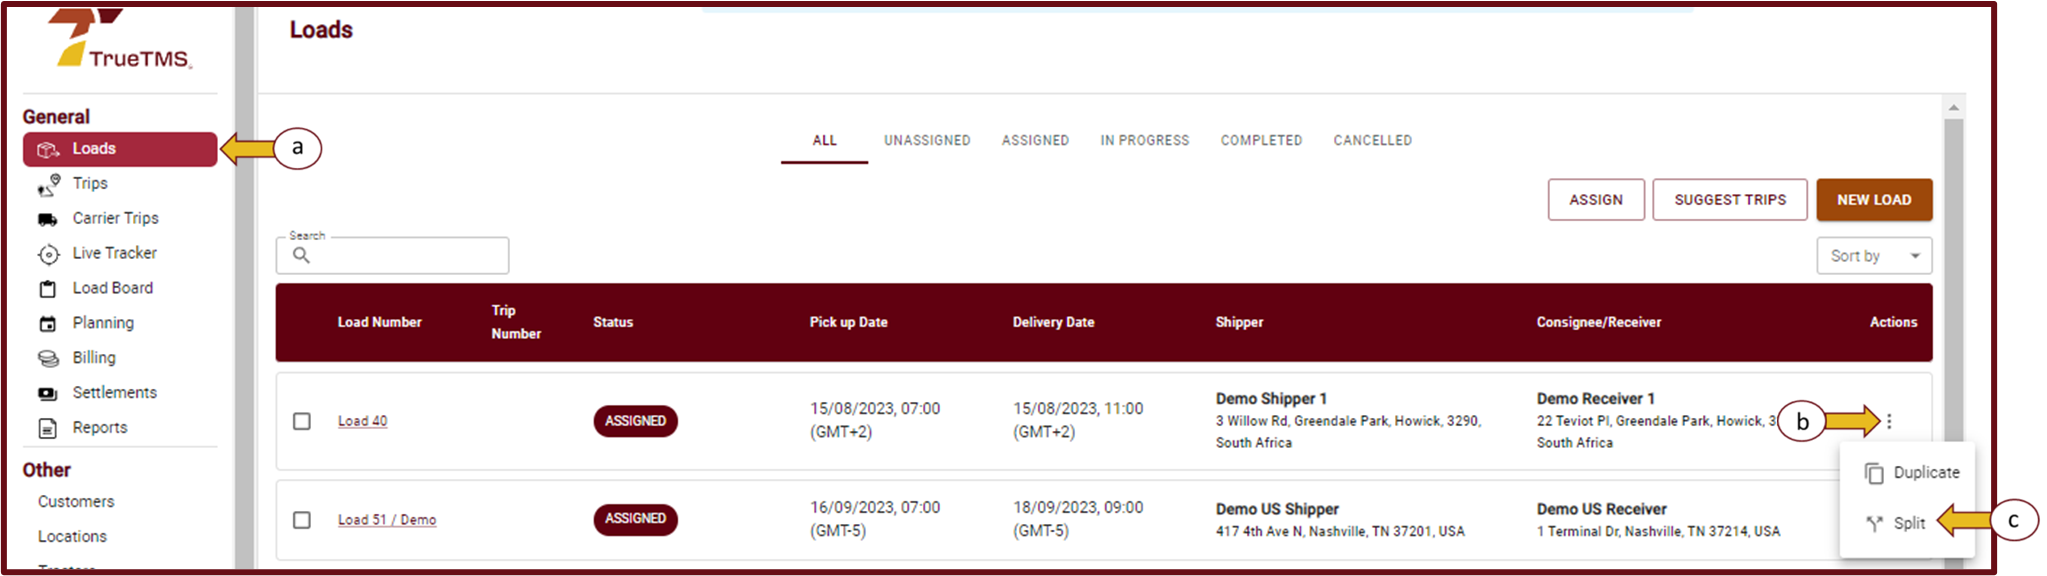Open the three-dot actions menu for Load 40
Image resolution: width=2047 pixels, height=576 pixels.
pyautogui.click(x=1889, y=421)
